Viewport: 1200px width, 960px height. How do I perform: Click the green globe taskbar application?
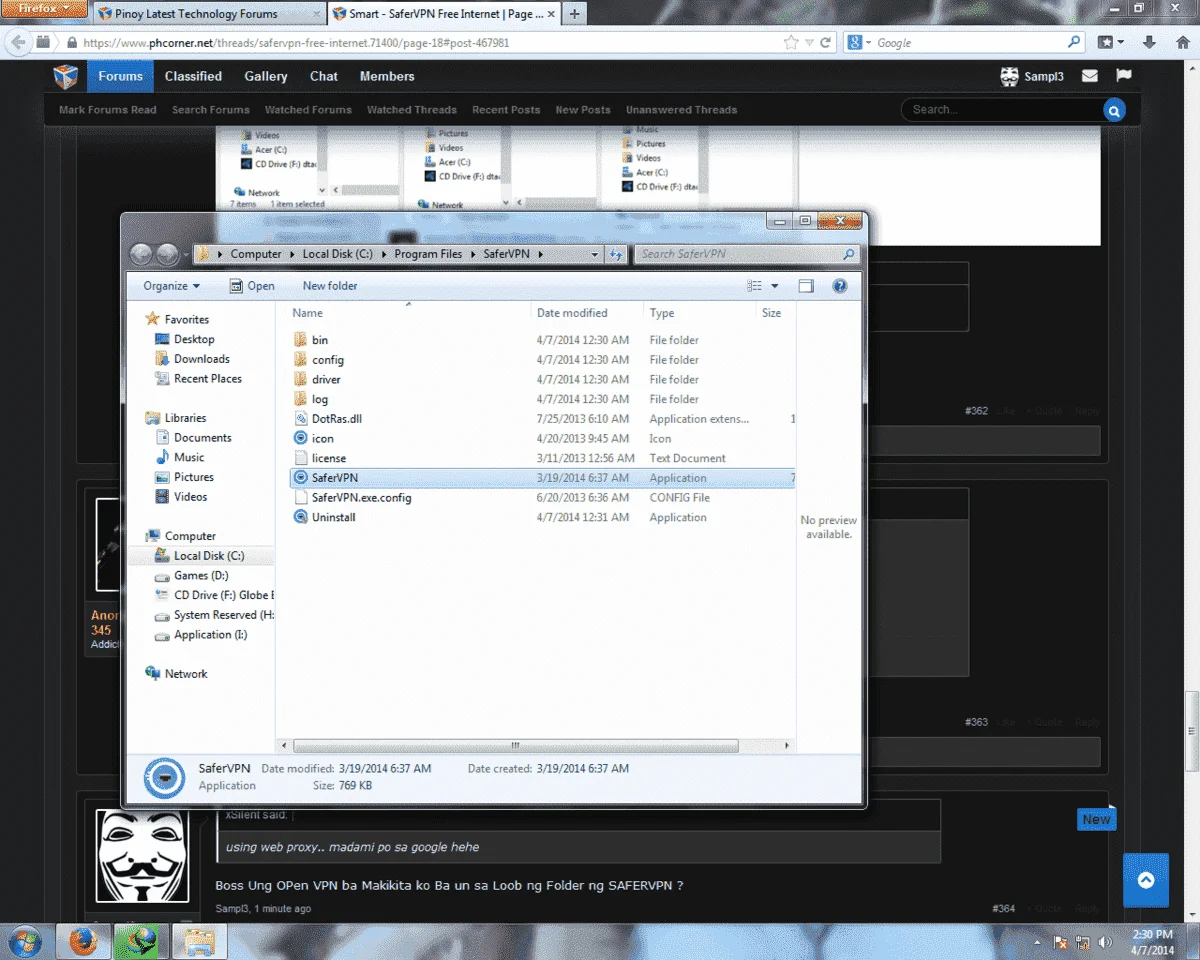point(141,942)
